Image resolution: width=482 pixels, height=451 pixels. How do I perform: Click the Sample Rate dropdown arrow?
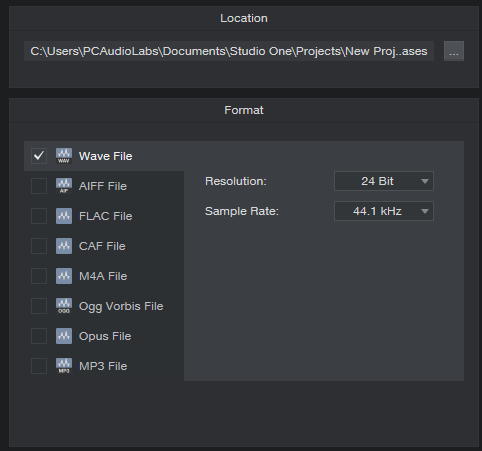tap(424, 211)
